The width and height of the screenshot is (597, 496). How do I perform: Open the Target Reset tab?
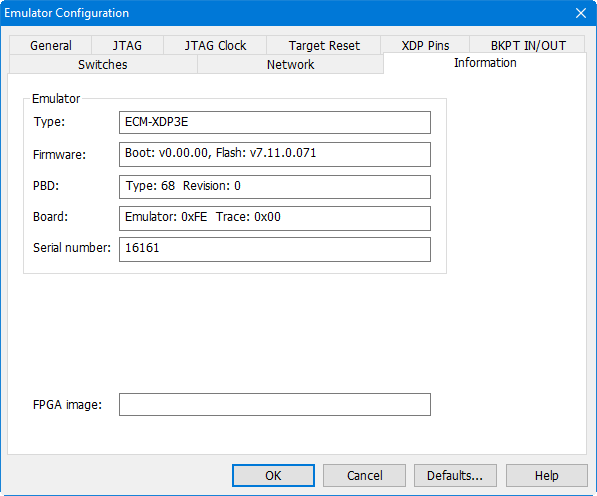pyautogui.click(x=324, y=45)
